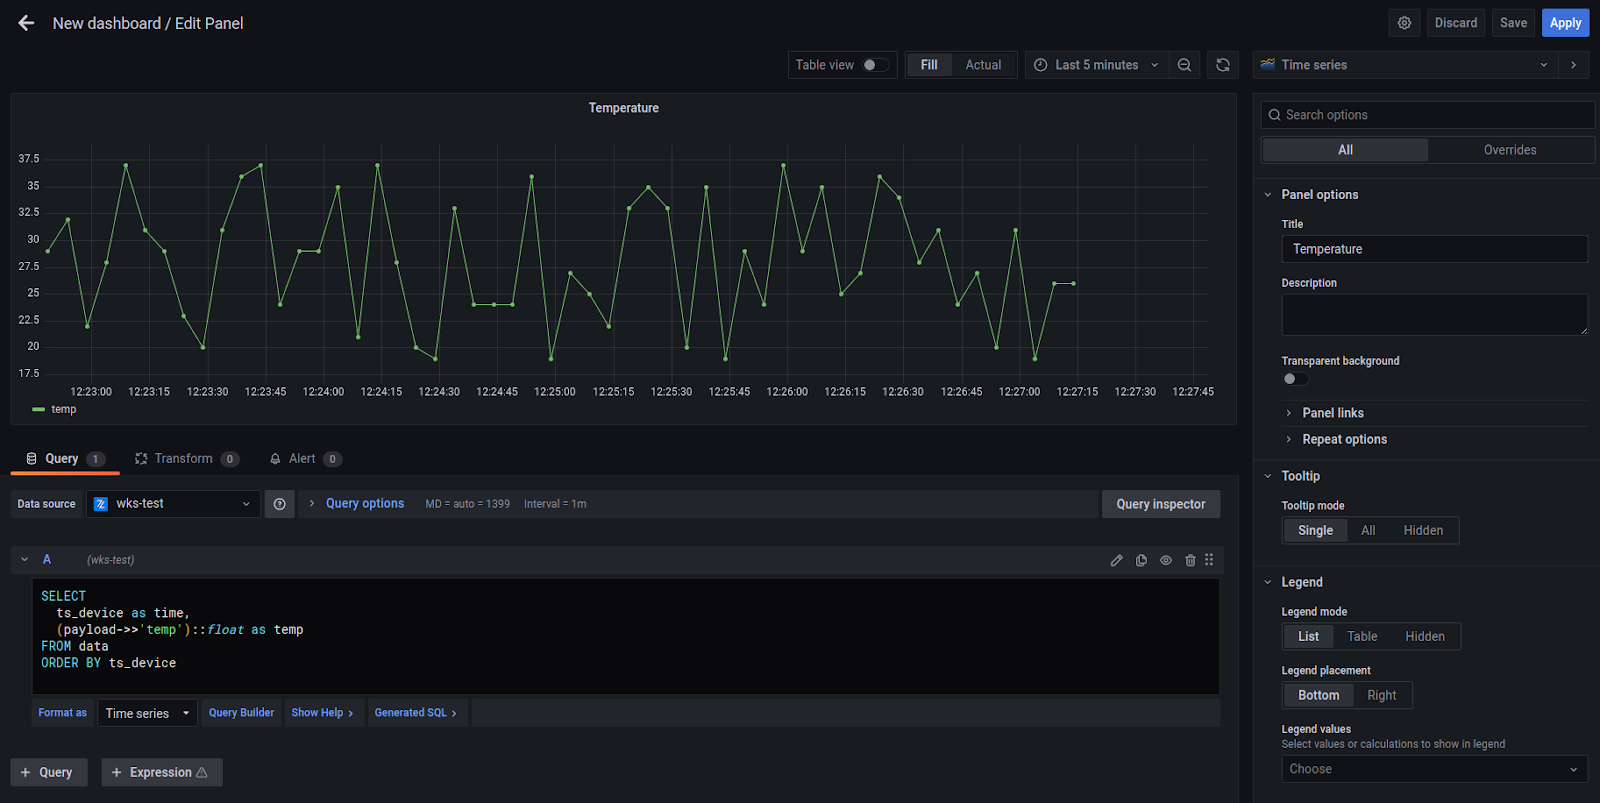Refresh the dashboard panel
1600x803 pixels.
click(x=1223, y=65)
